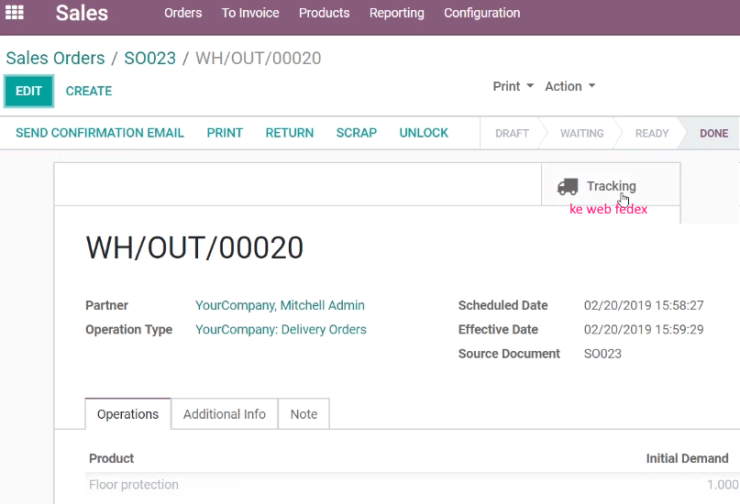Viewport: 740px width, 504px height.
Task: Open SO023 breadcrumb link
Action: click(x=150, y=58)
